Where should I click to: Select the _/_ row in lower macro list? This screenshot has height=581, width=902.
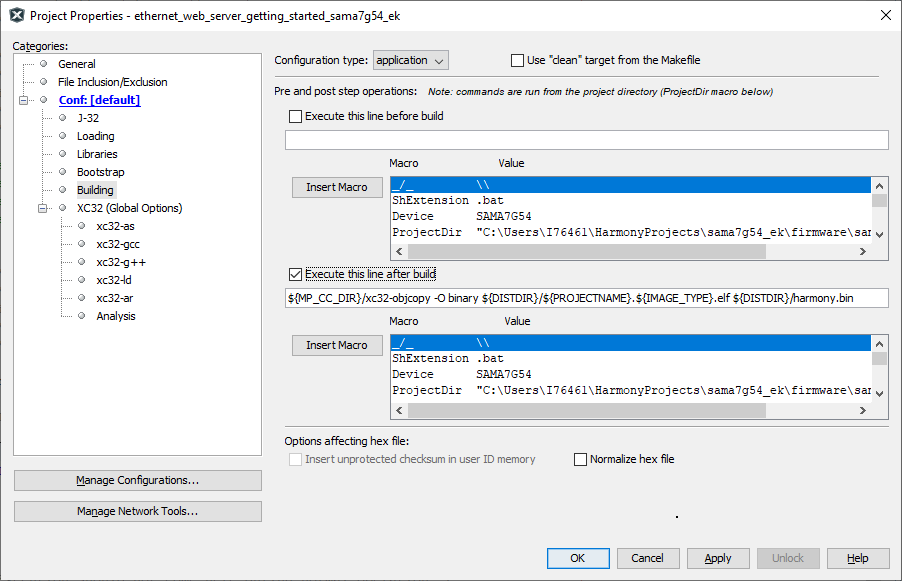(630, 343)
